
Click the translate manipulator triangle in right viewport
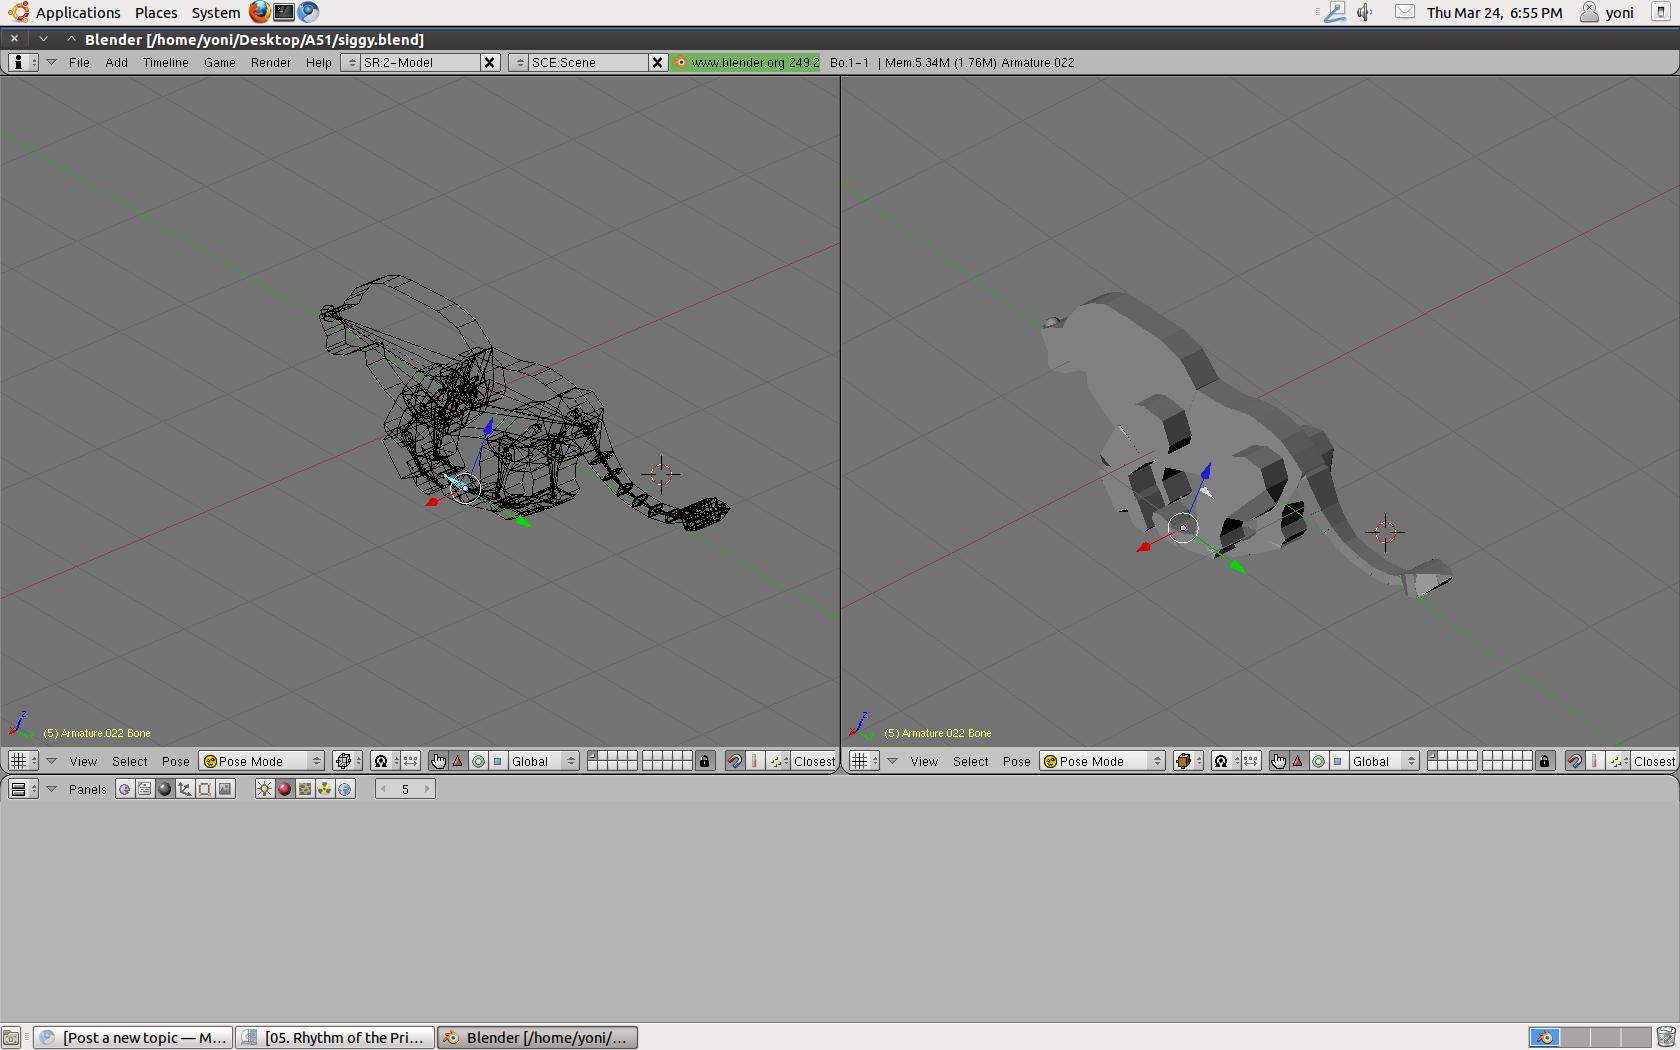coord(1298,761)
